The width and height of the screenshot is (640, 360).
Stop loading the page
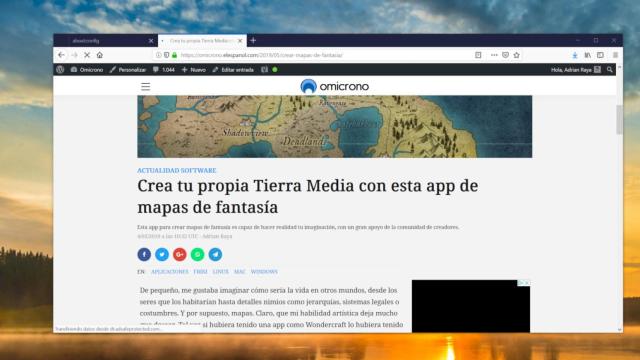(x=87, y=55)
